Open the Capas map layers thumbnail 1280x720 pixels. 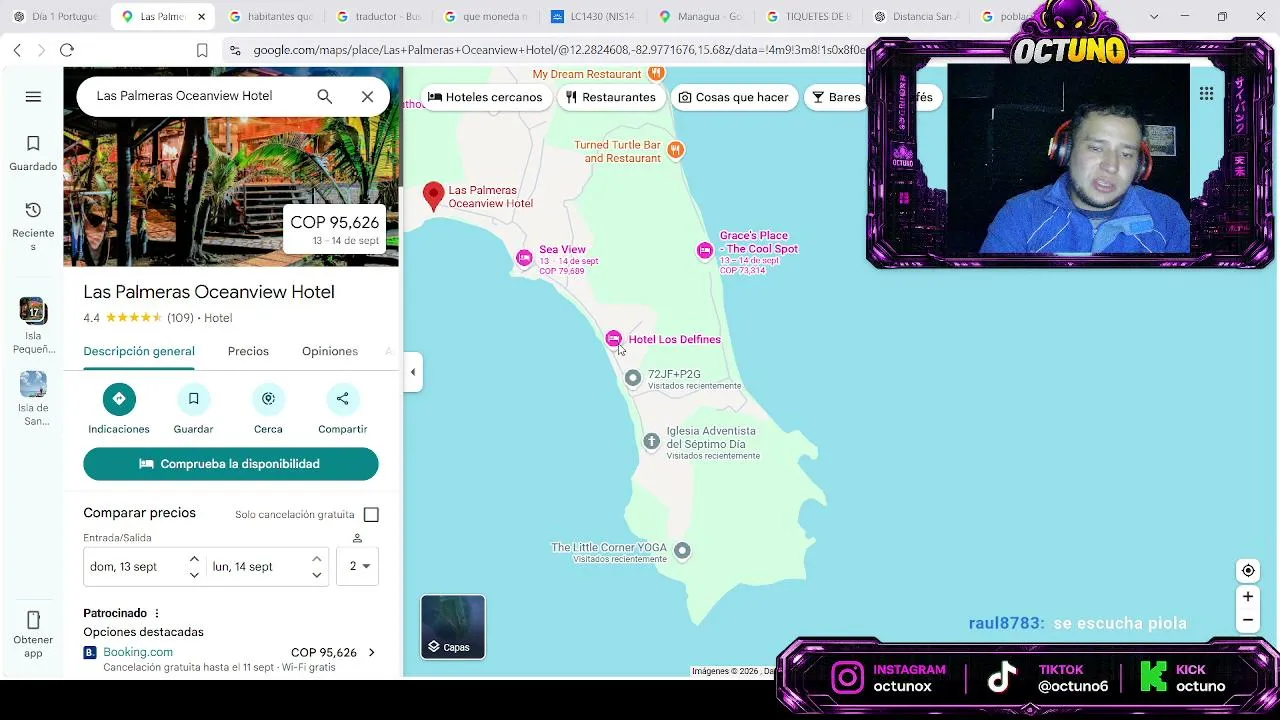pos(453,627)
